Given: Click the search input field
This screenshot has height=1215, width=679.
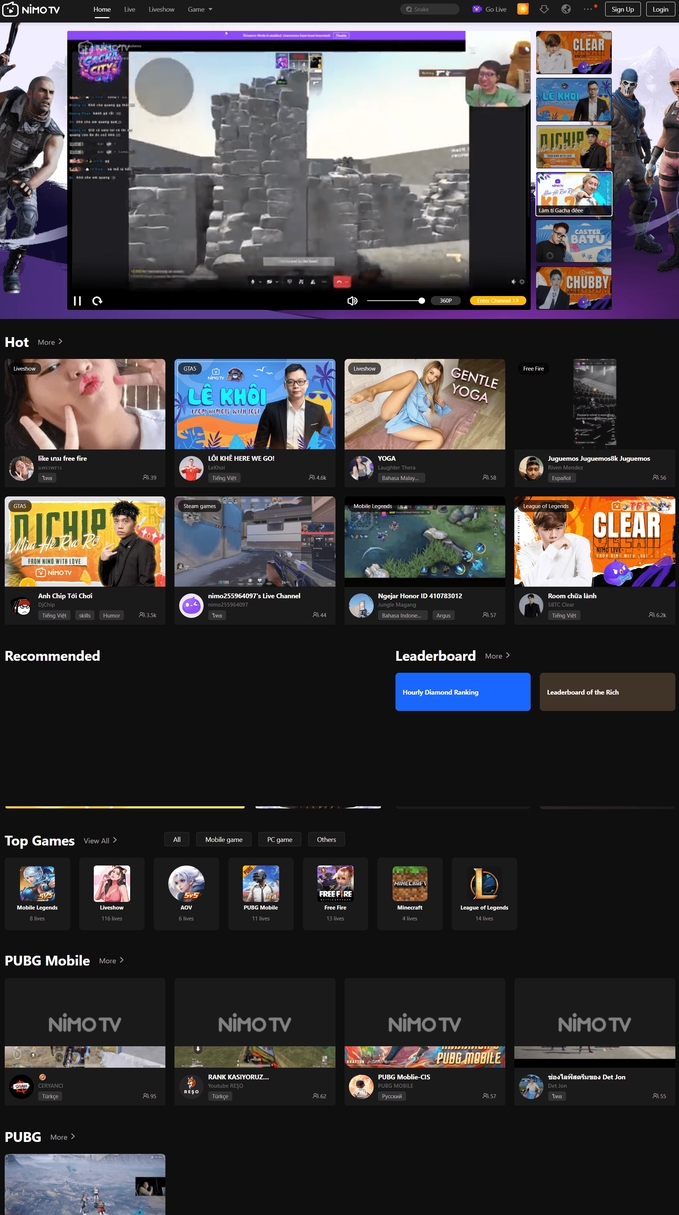Looking at the screenshot, I should coord(430,9).
